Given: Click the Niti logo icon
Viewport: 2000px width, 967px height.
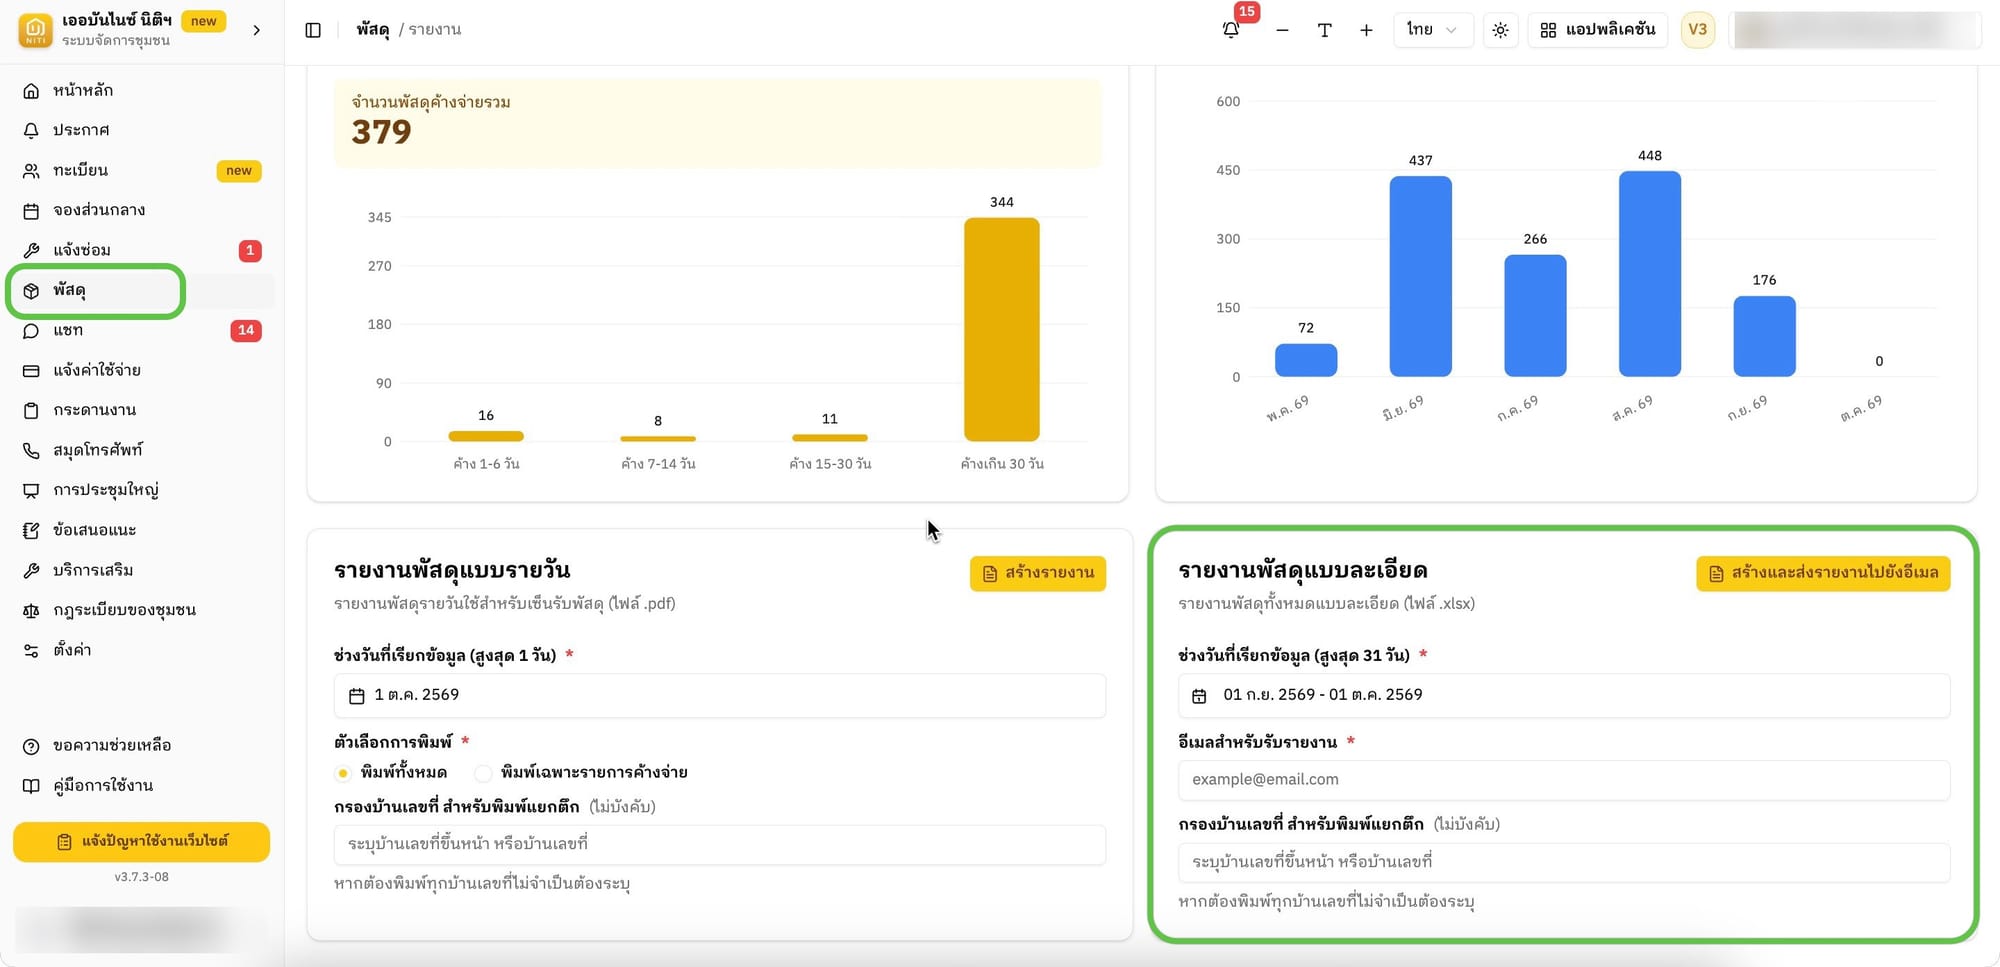Looking at the screenshot, I should point(35,30).
